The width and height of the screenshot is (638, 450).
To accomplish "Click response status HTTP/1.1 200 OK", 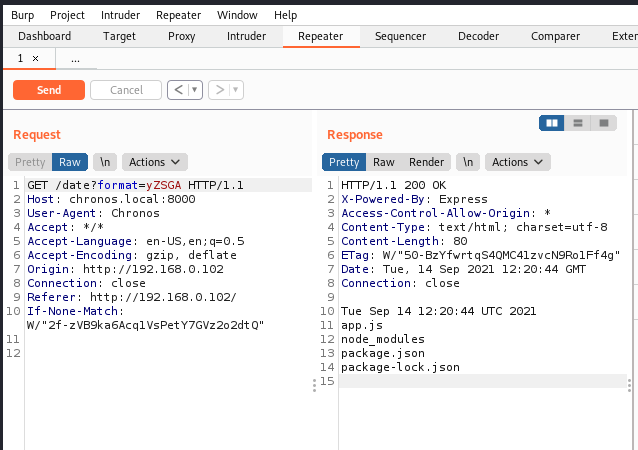I will point(393,186).
